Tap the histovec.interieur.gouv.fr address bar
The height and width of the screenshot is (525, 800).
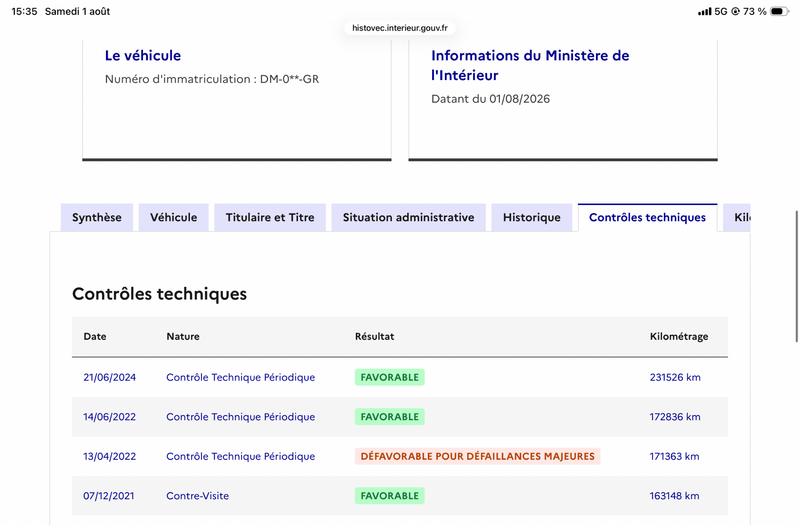(400, 28)
